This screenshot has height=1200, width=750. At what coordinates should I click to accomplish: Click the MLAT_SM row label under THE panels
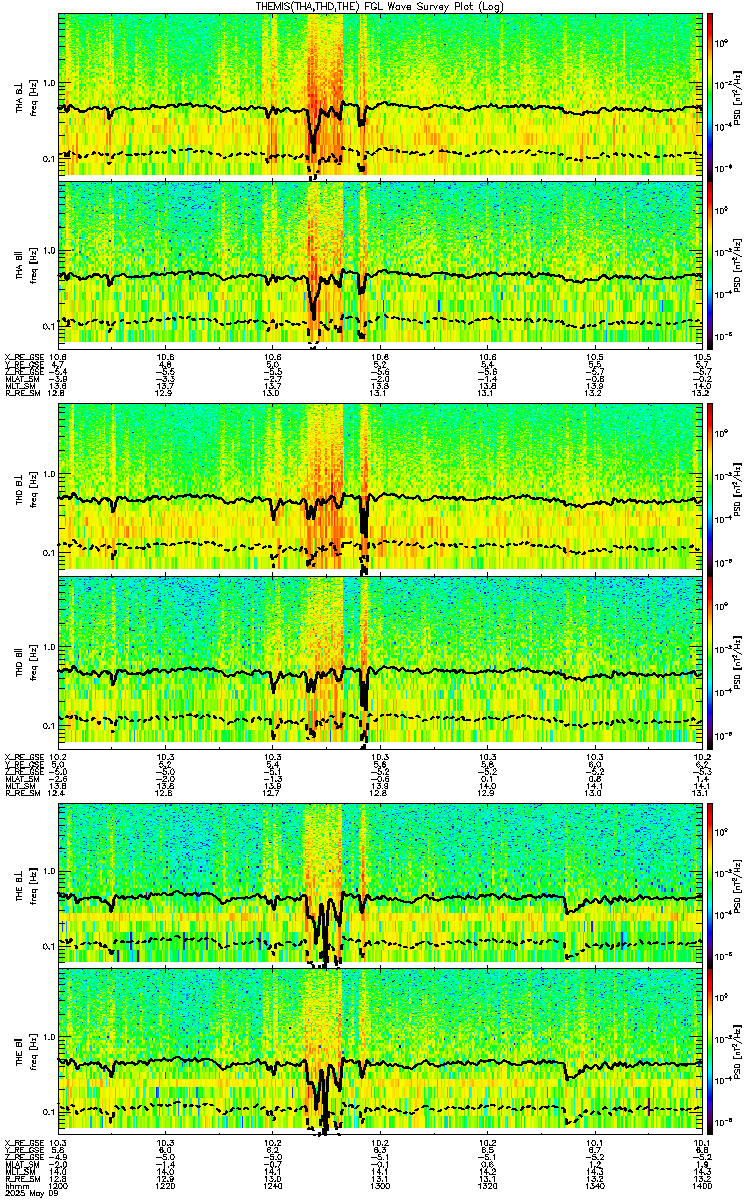click(22, 1165)
